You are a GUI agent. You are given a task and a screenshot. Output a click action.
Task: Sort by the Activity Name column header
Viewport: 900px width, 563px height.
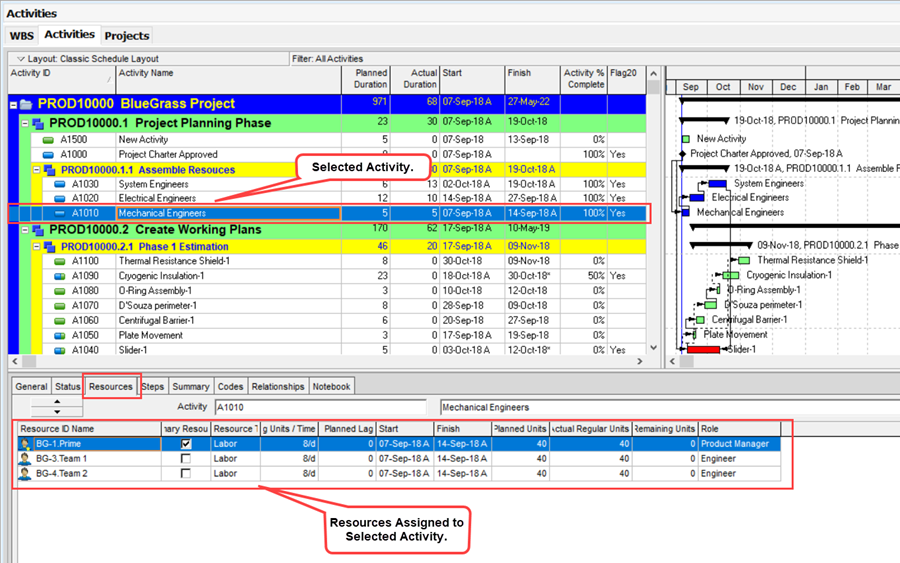(x=228, y=79)
